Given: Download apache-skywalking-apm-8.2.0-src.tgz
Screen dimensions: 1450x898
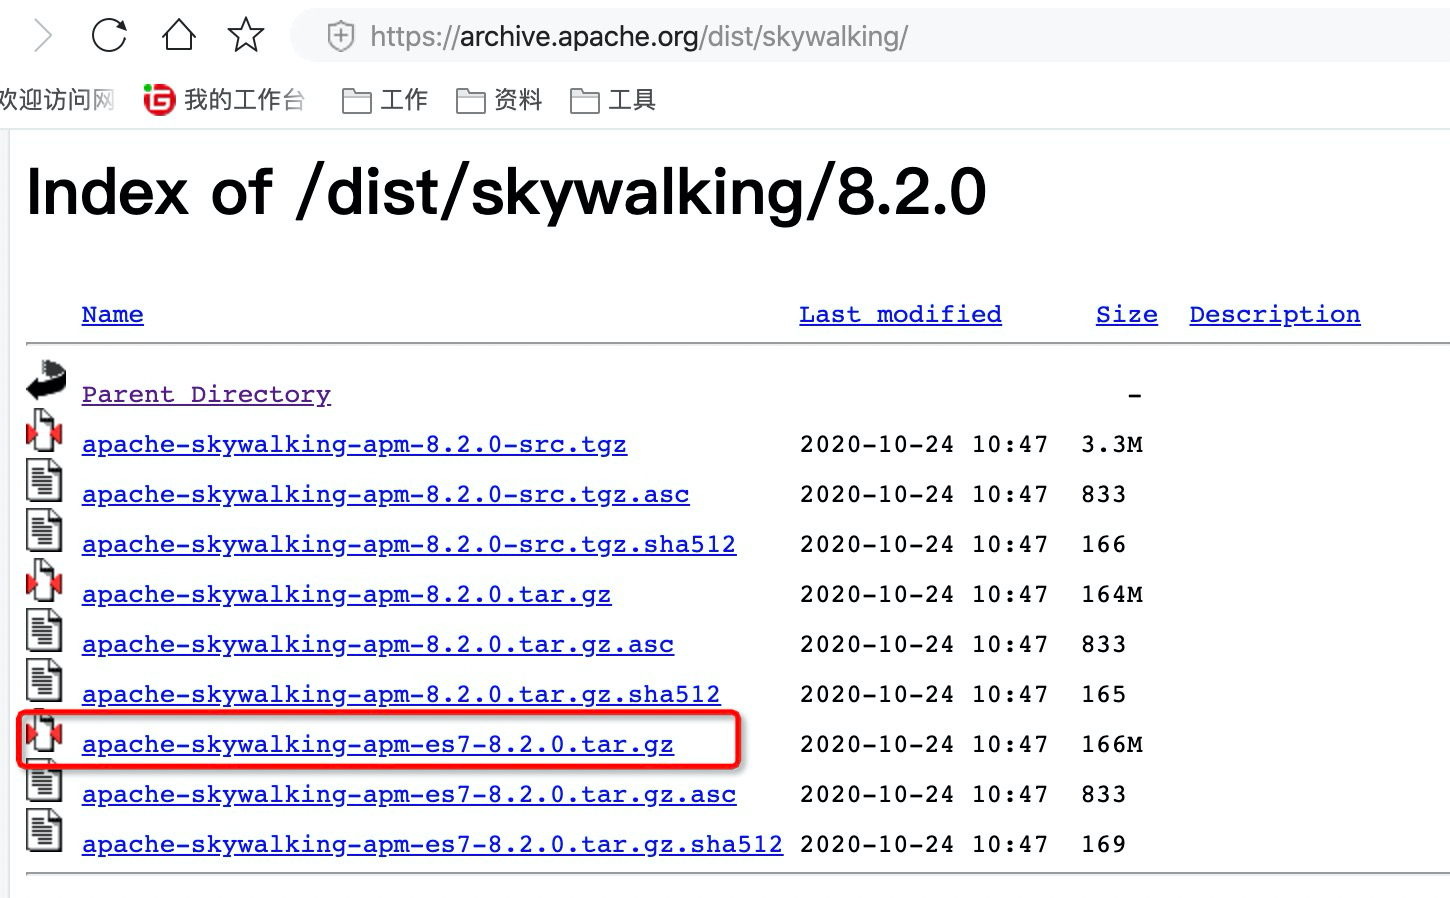Looking at the screenshot, I should point(354,444).
